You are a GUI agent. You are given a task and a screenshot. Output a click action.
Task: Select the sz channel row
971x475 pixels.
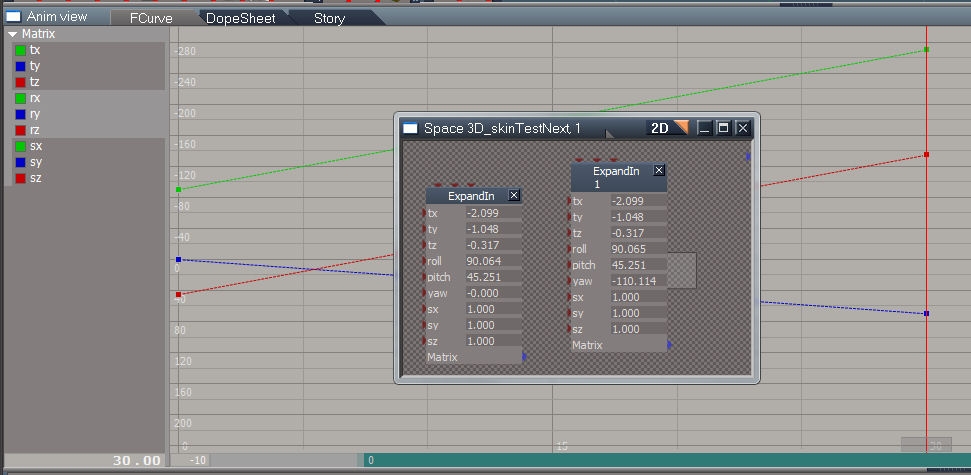point(89,179)
